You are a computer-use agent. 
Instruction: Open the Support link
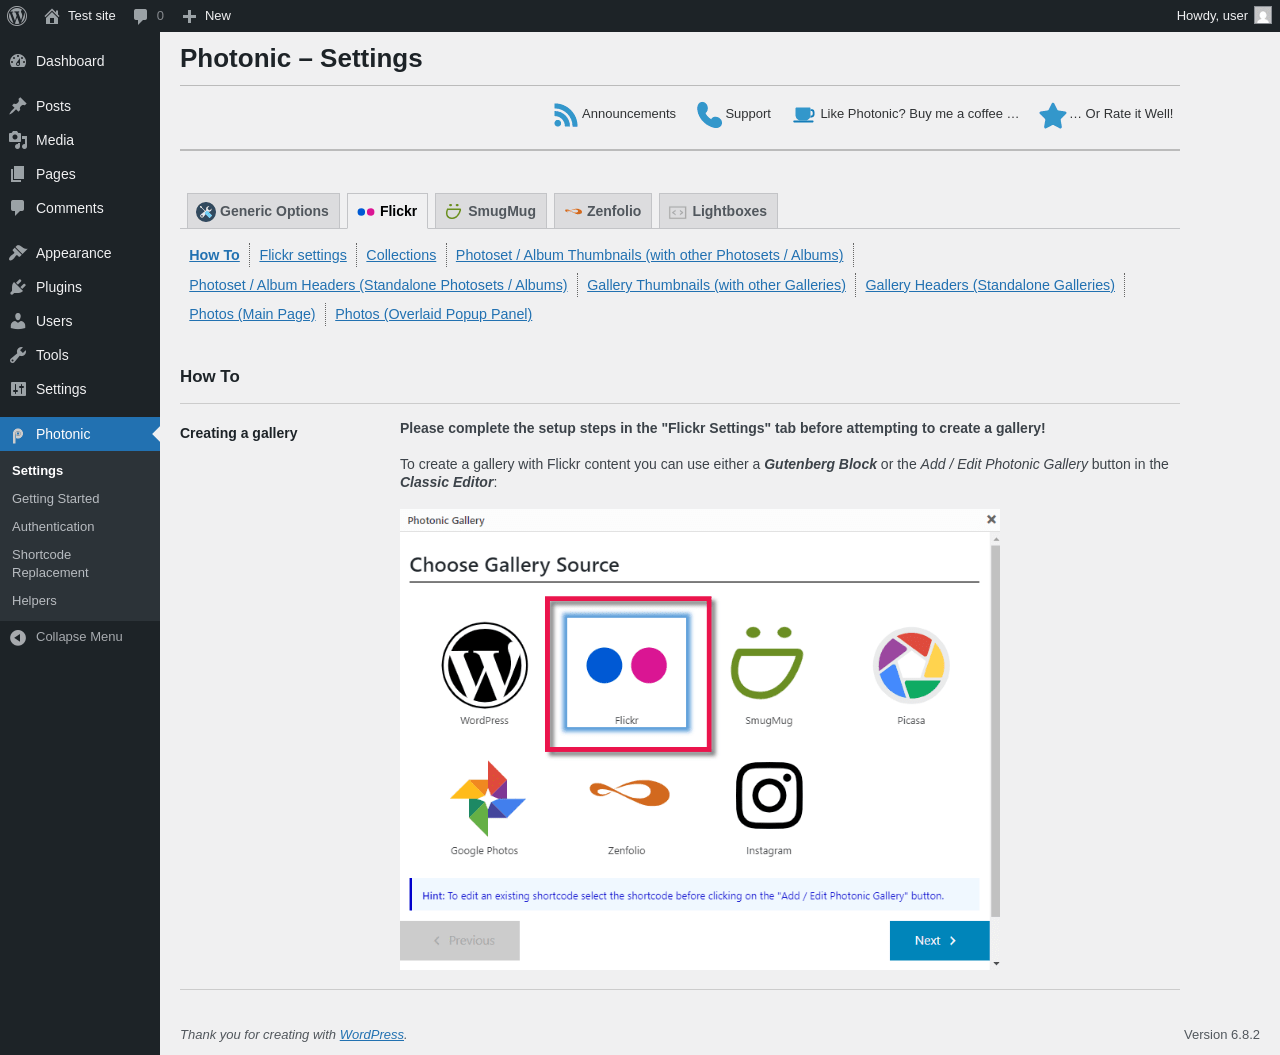pos(748,114)
